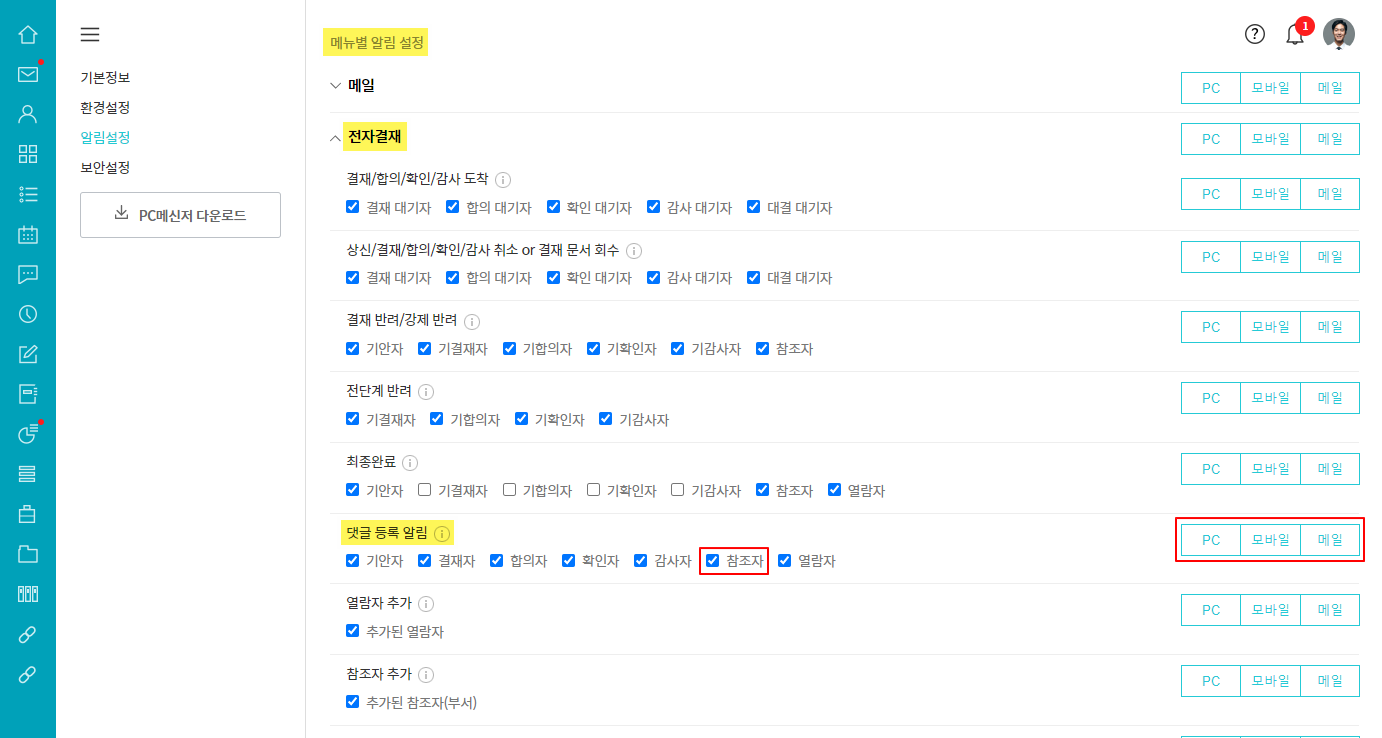Expand the 메일 section
Screen dimensions: 1382x738
(336, 85)
